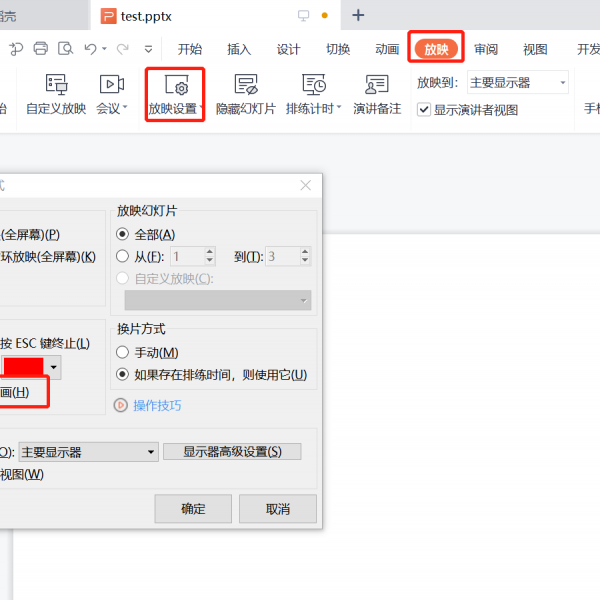Open the 操作技巧 tips link
The width and height of the screenshot is (600, 600).
(157, 405)
